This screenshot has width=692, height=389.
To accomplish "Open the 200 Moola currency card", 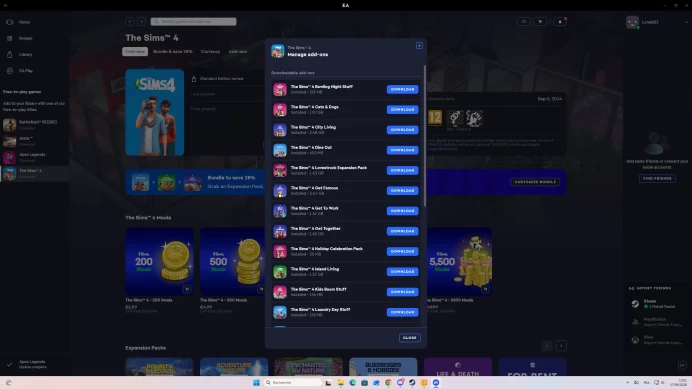I will click(159, 261).
